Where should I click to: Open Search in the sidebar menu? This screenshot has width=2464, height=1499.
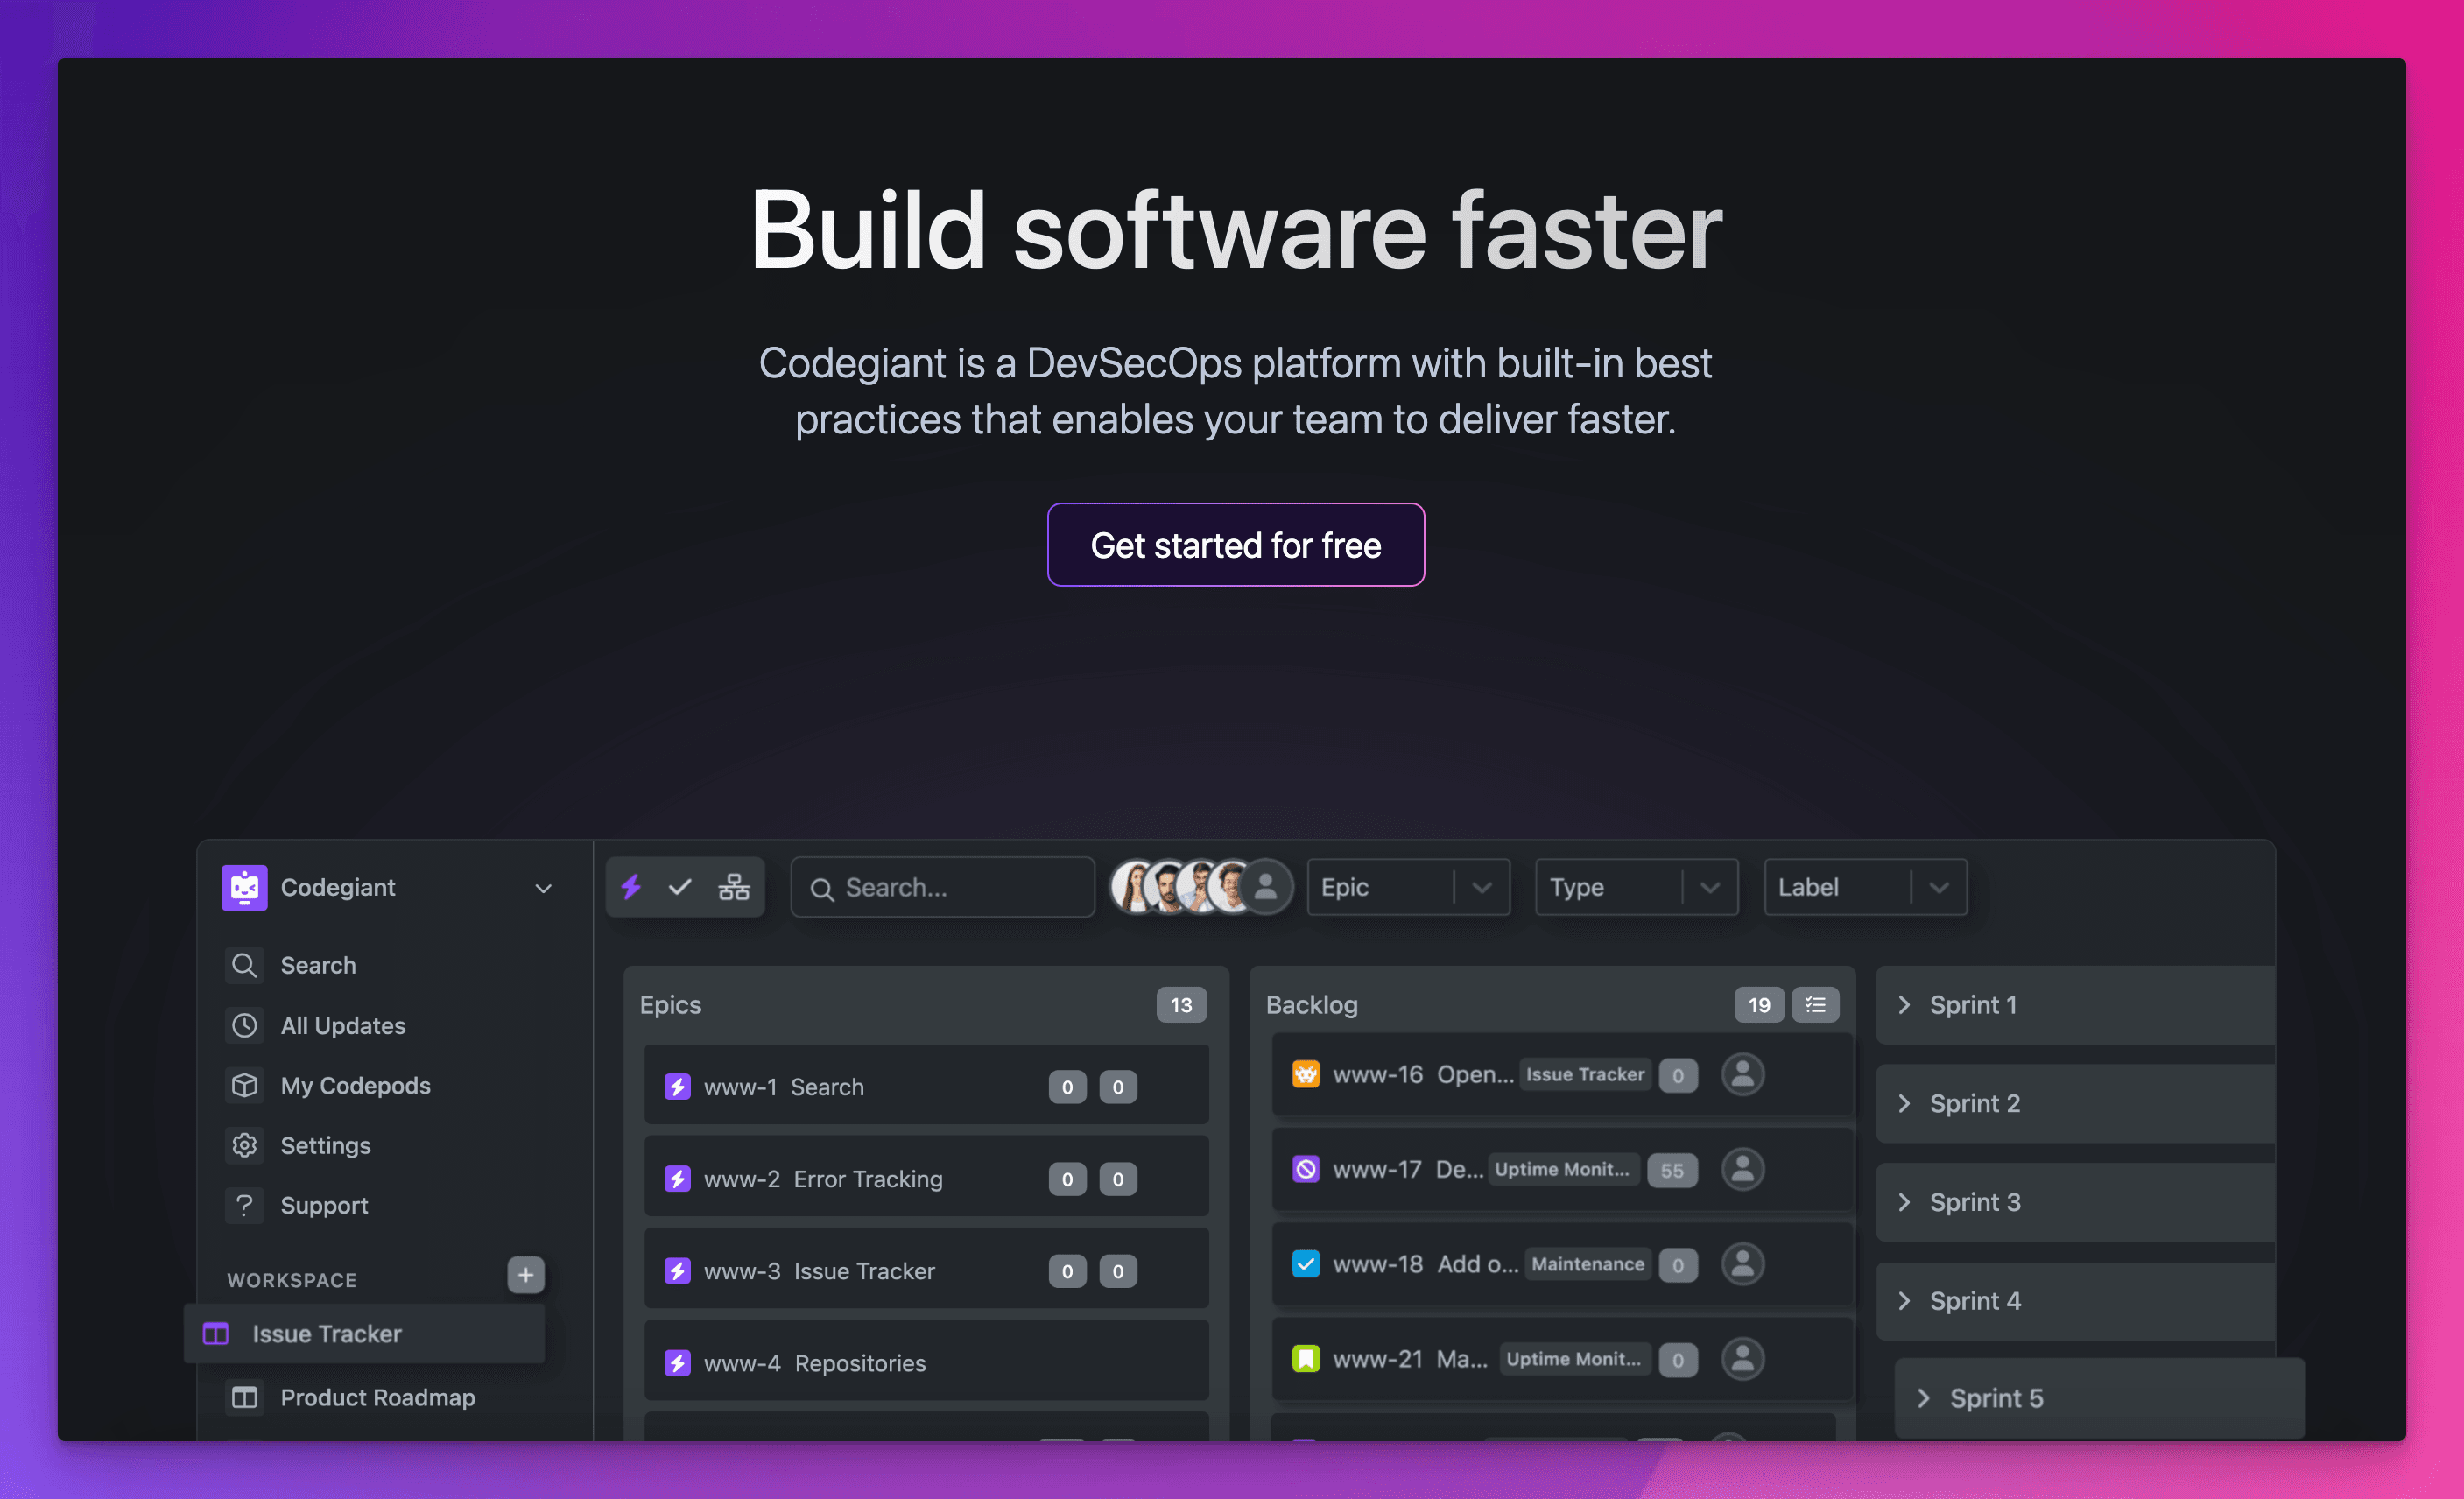[318, 965]
